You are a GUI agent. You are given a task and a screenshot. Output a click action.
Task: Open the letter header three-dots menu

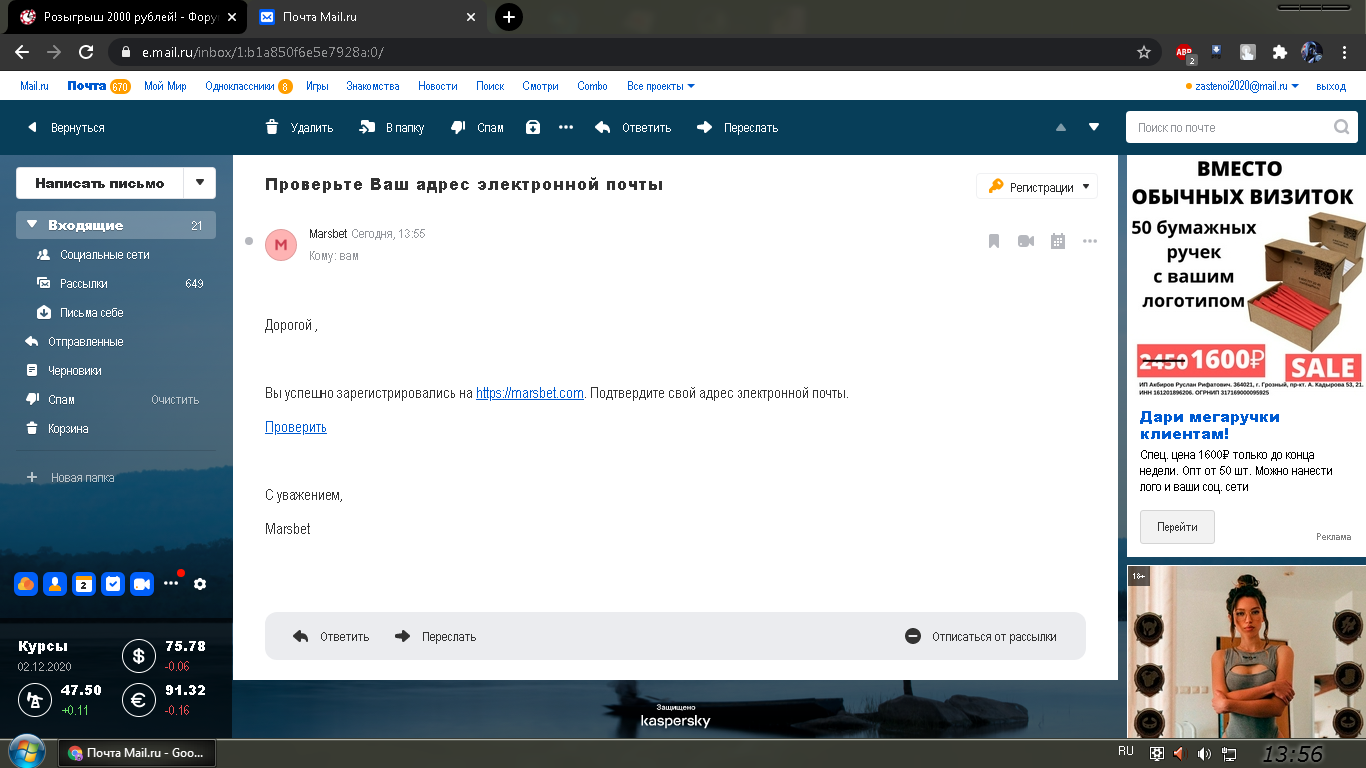pyautogui.click(x=1090, y=241)
